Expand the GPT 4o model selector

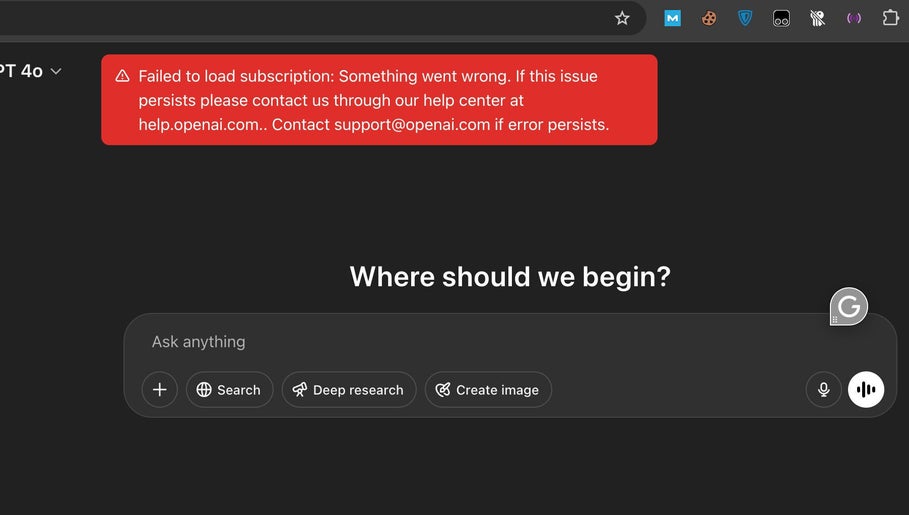30,71
